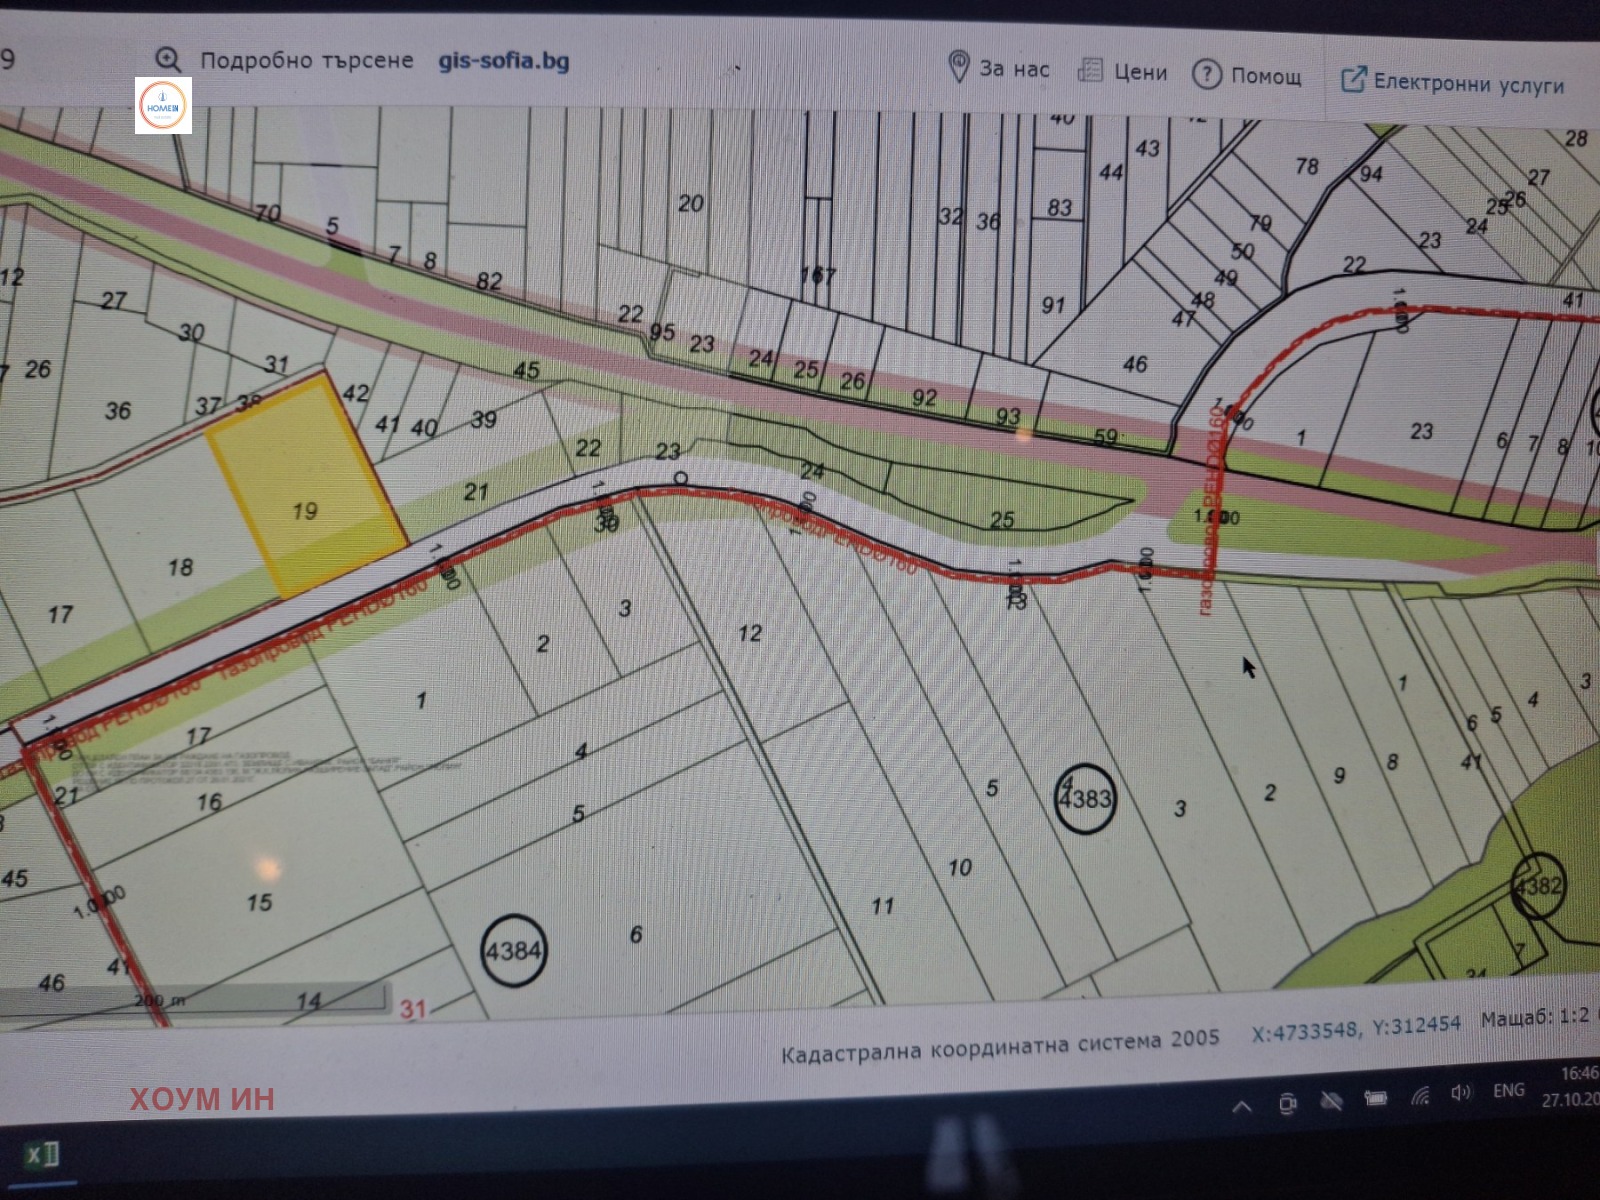This screenshot has width=1600, height=1200.
Task: Click the location pin icon beside За нас
Action: (x=958, y=67)
